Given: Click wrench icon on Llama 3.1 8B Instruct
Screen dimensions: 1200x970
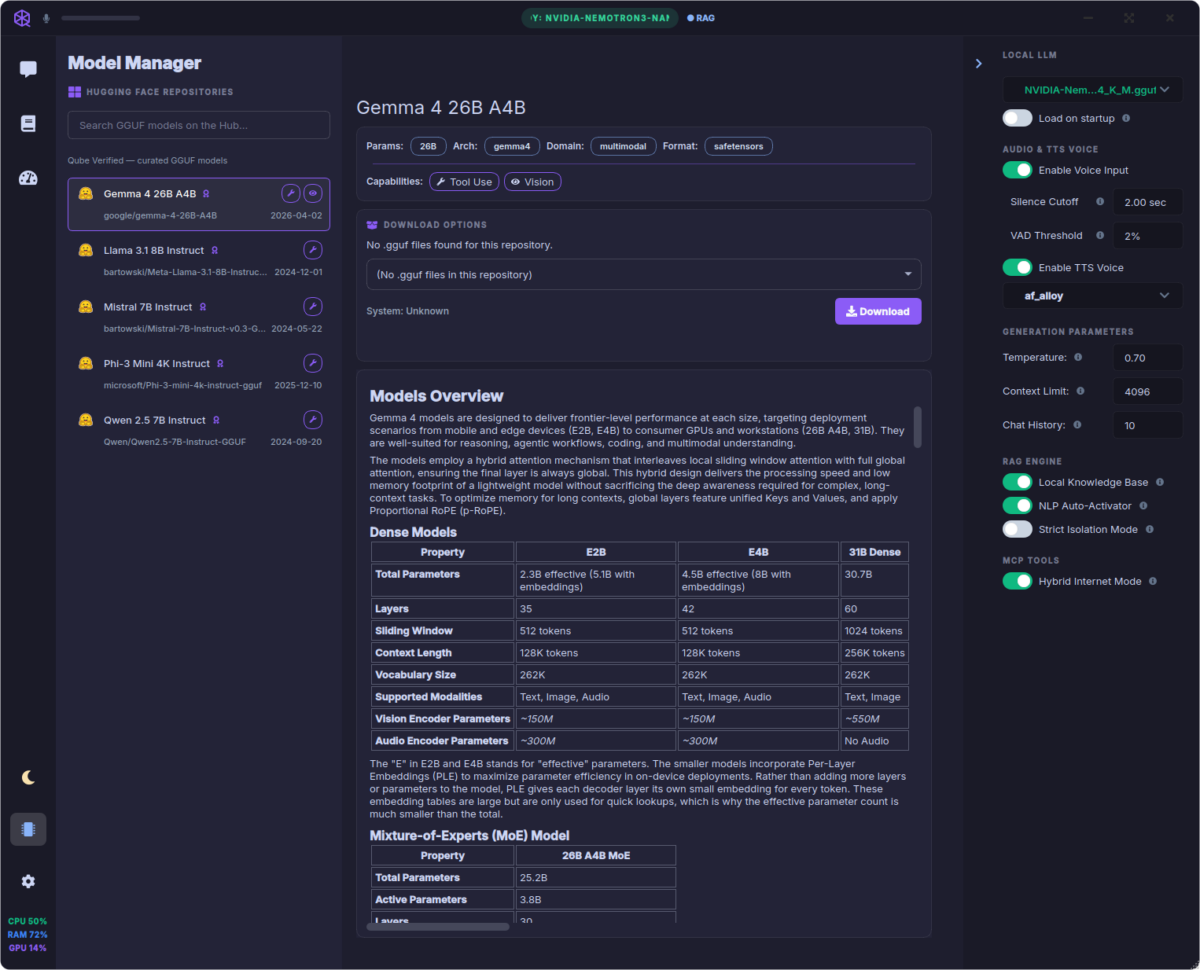Looking at the screenshot, I should 313,250.
